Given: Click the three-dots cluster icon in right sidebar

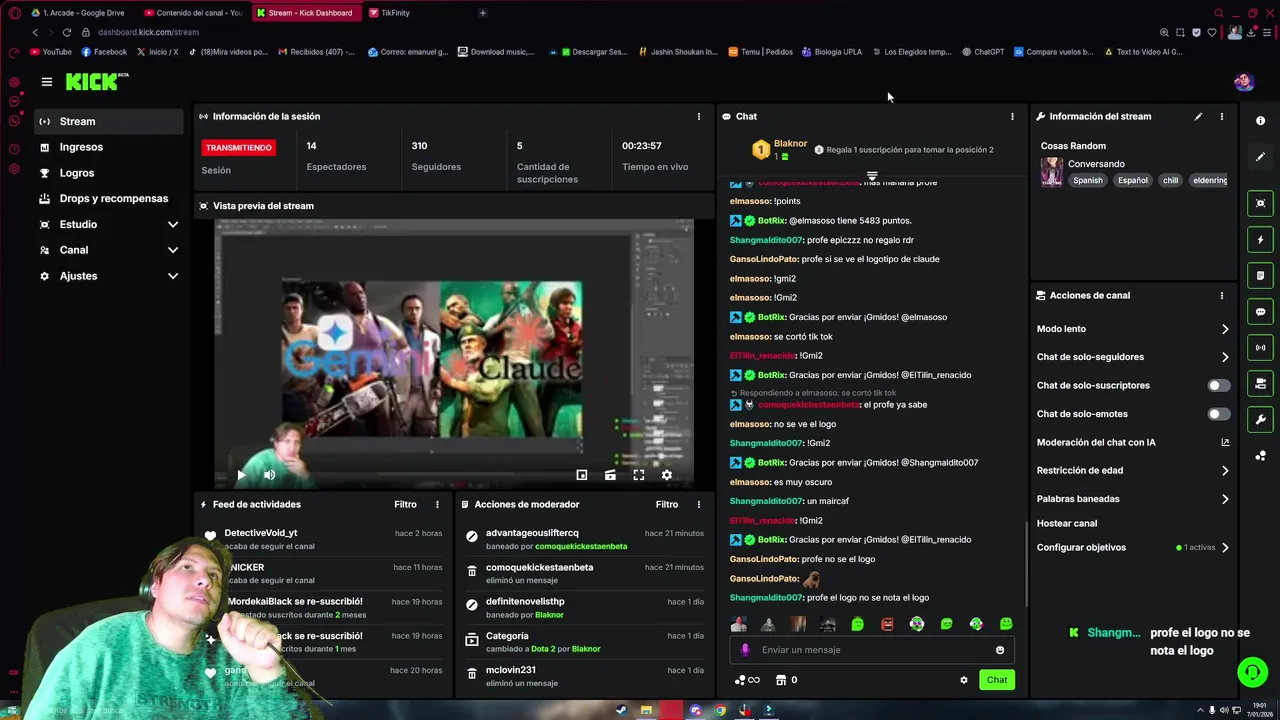Looking at the screenshot, I should [1260, 456].
